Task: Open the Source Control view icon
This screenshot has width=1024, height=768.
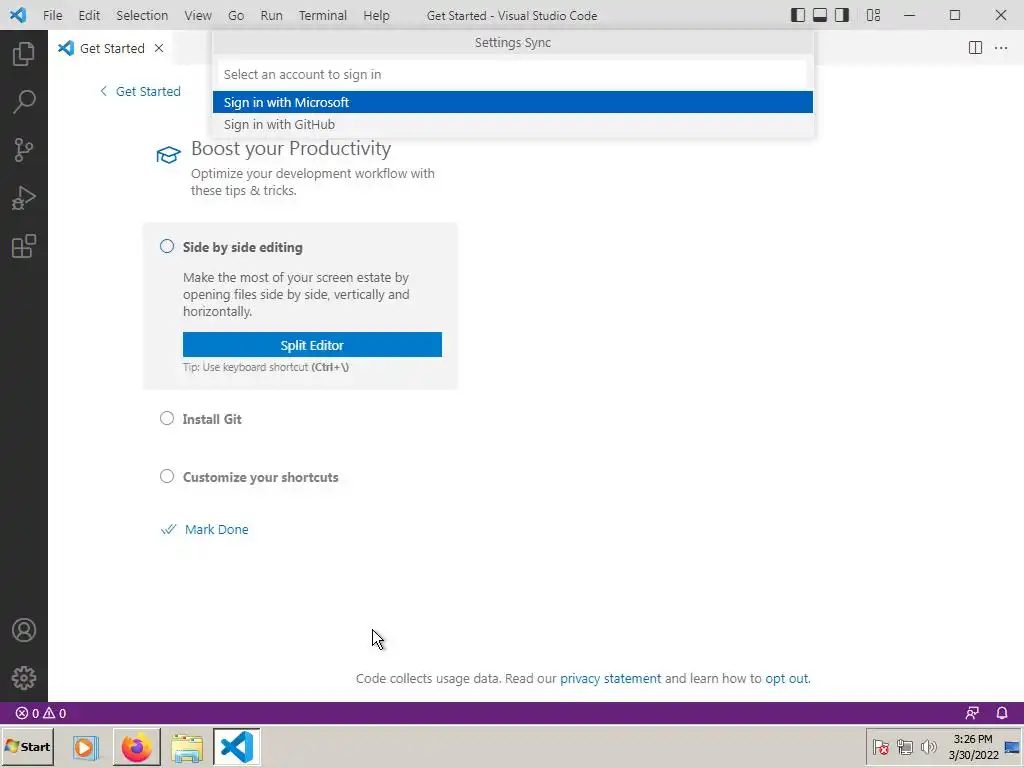Action: (24, 150)
